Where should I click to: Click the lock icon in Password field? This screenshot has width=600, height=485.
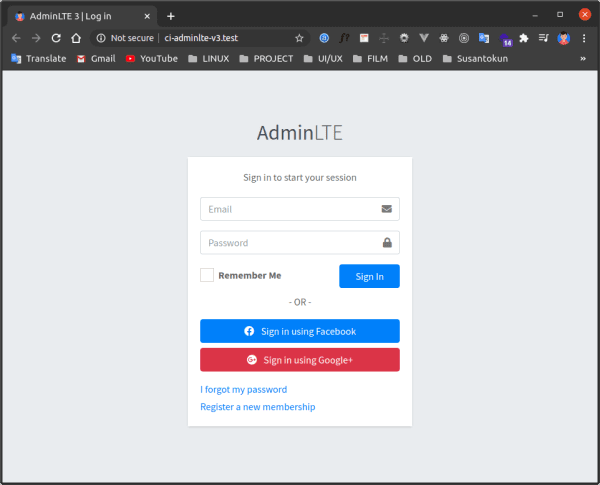pyautogui.click(x=387, y=243)
